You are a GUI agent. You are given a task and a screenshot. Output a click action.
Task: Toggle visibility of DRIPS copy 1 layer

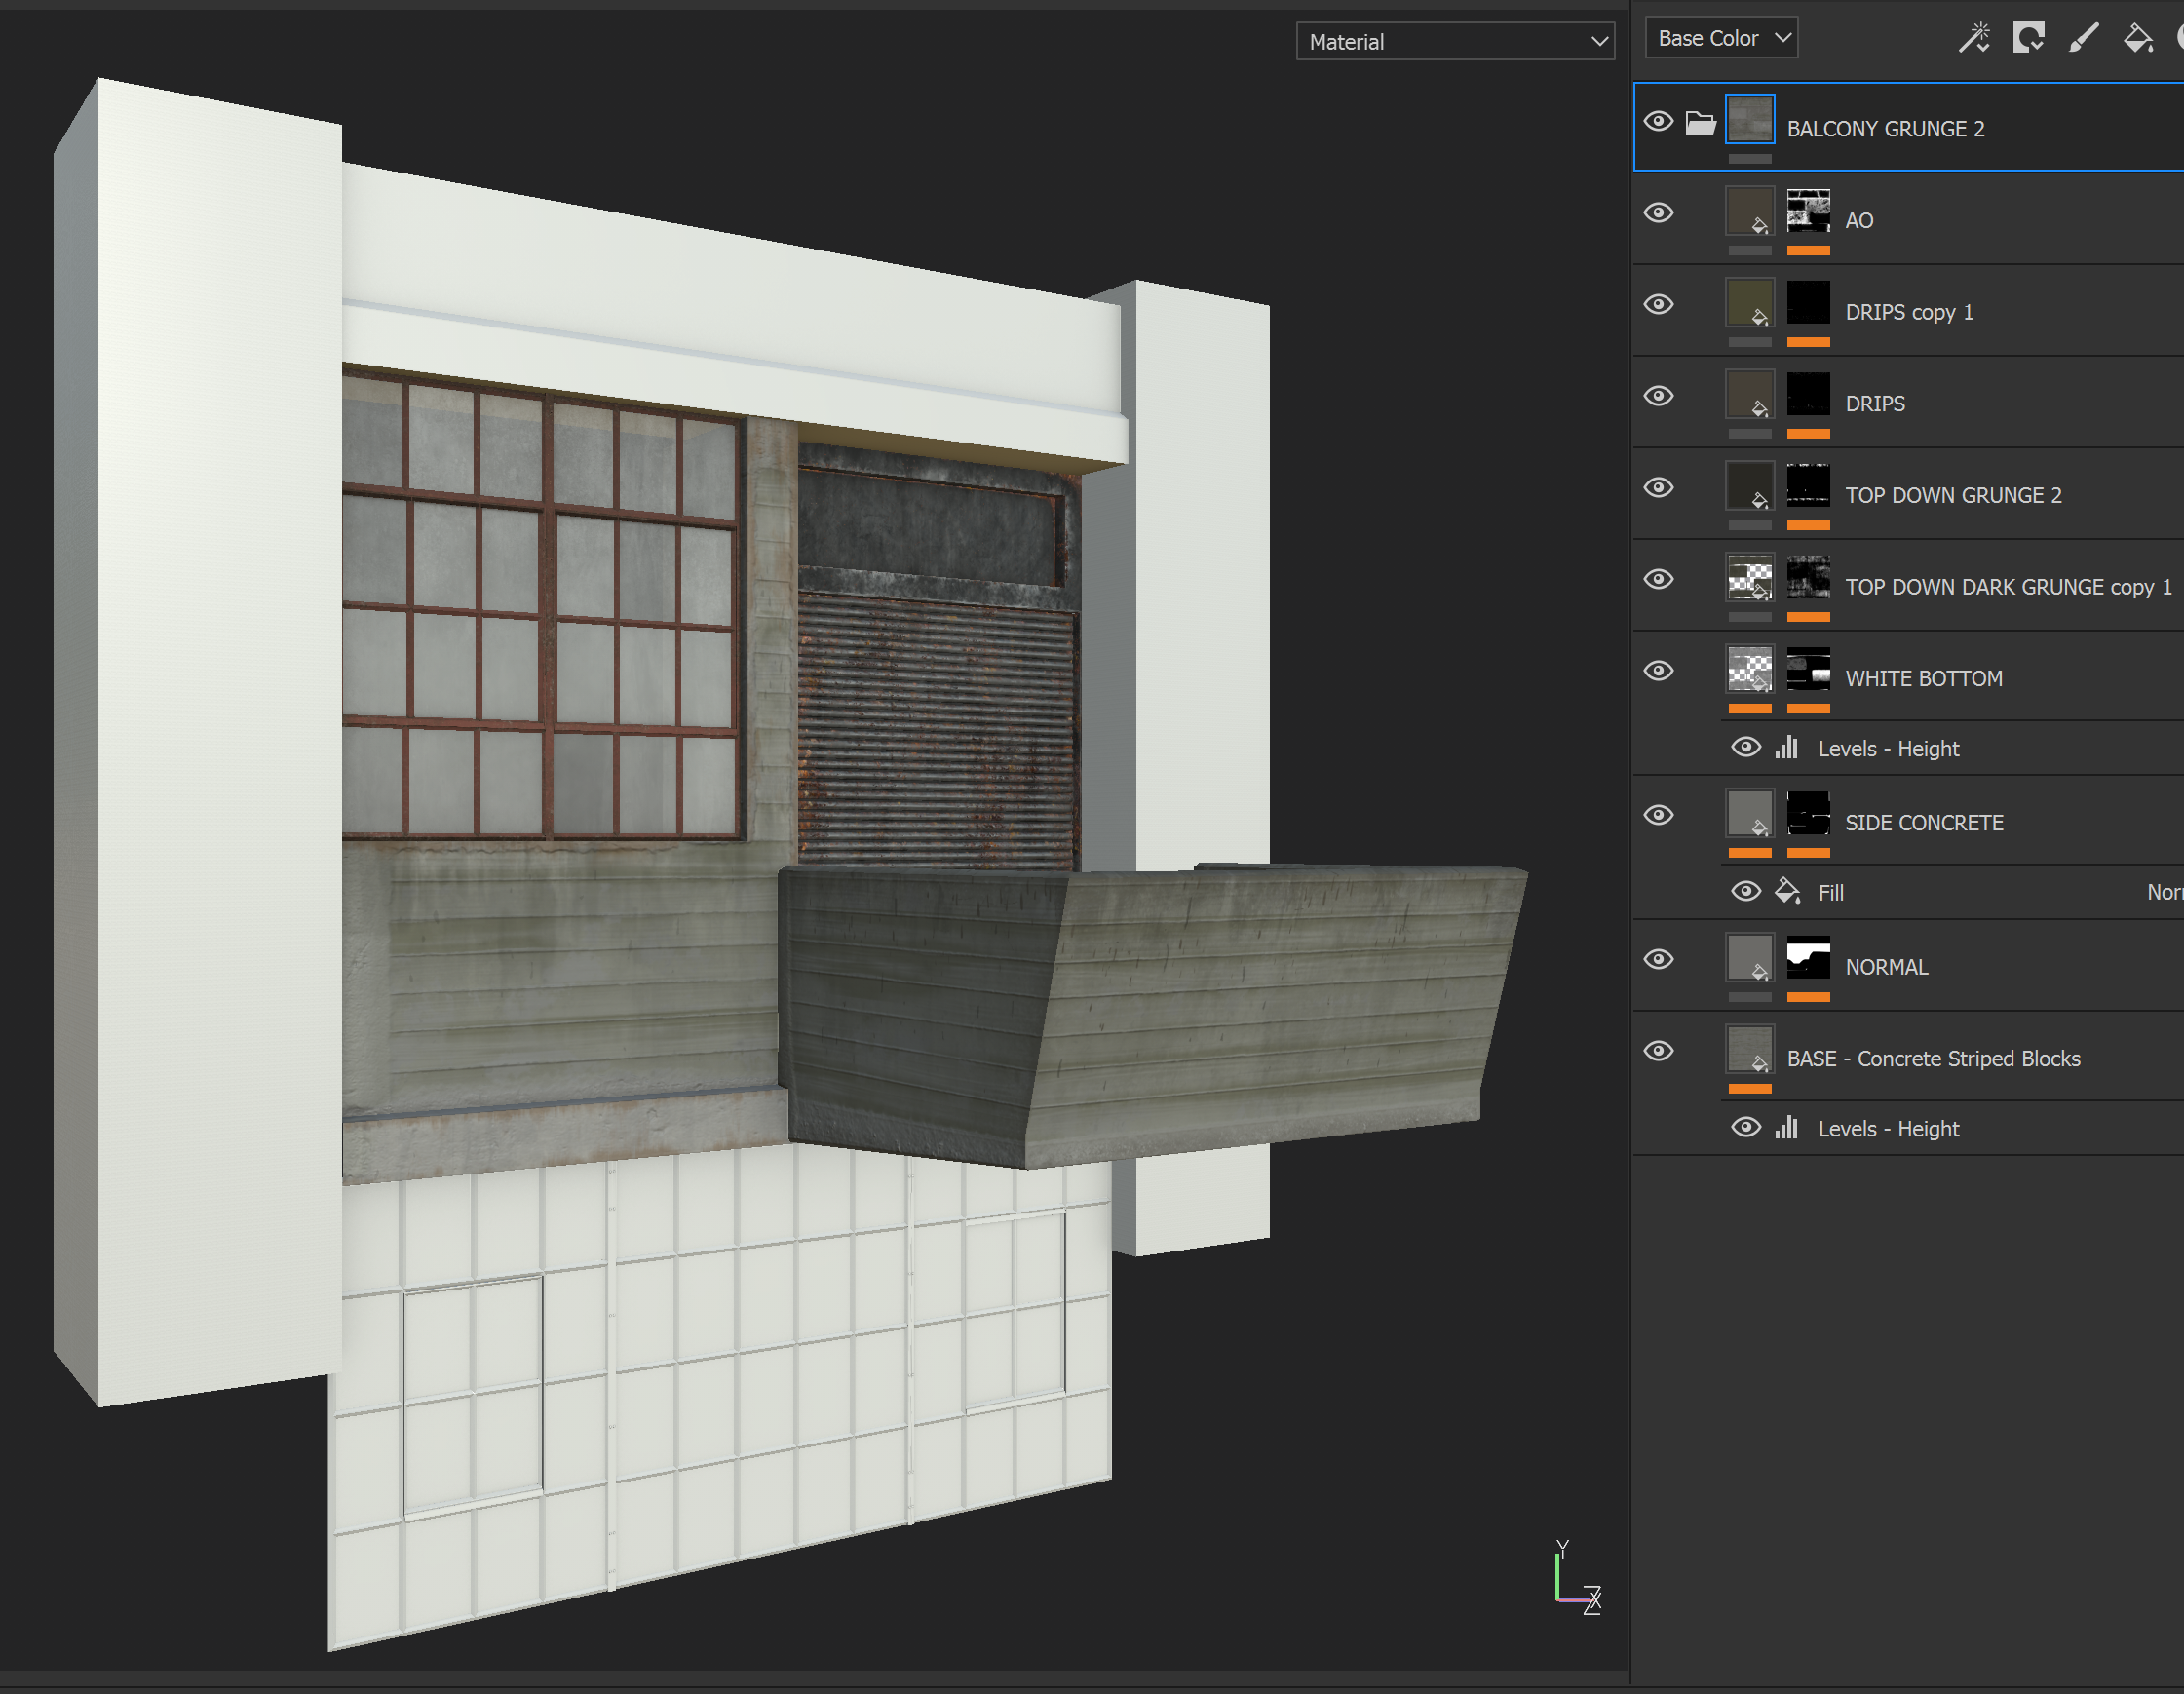(x=1659, y=304)
